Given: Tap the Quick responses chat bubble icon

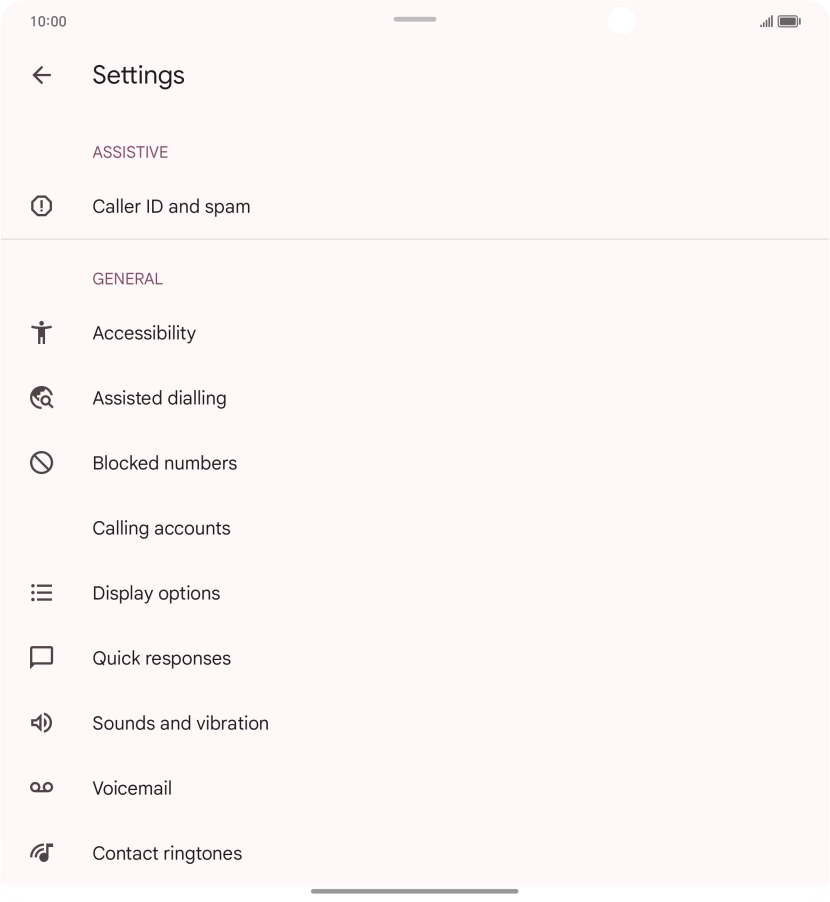Looking at the screenshot, I should (41, 658).
